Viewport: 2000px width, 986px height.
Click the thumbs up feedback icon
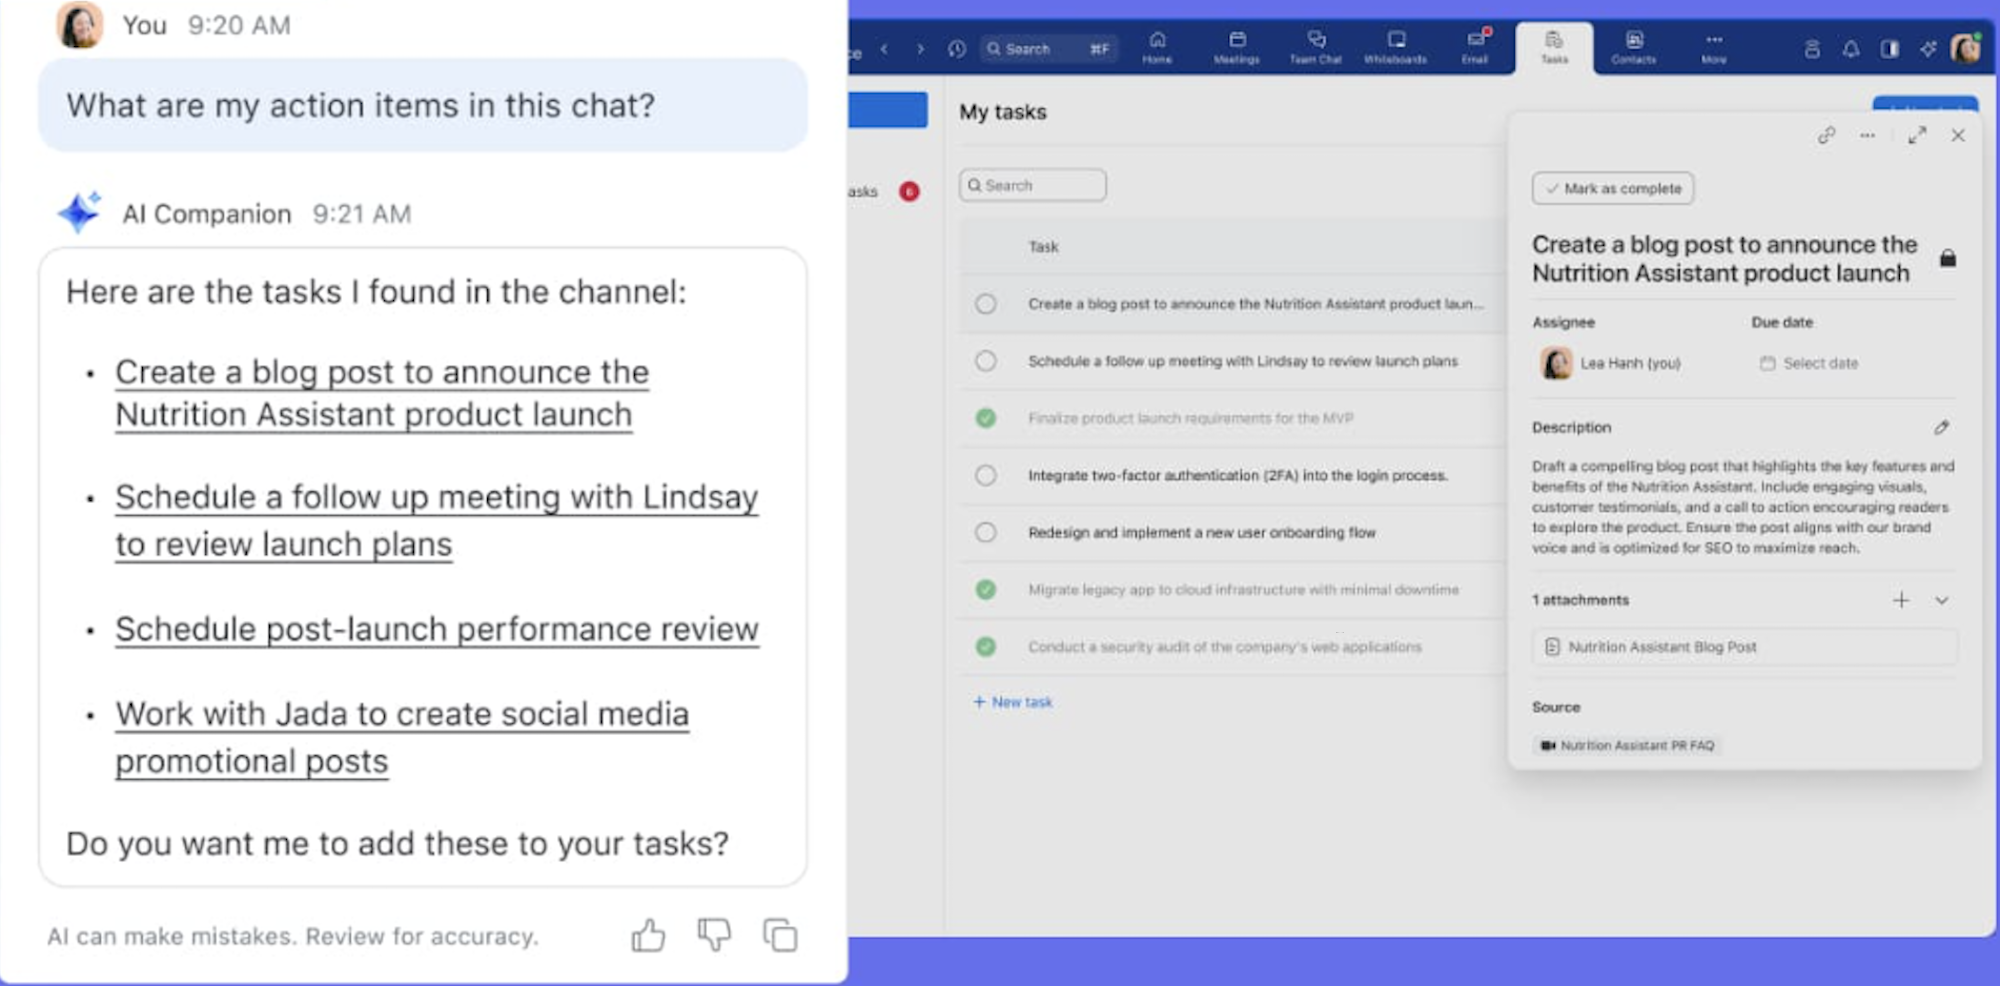648,936
